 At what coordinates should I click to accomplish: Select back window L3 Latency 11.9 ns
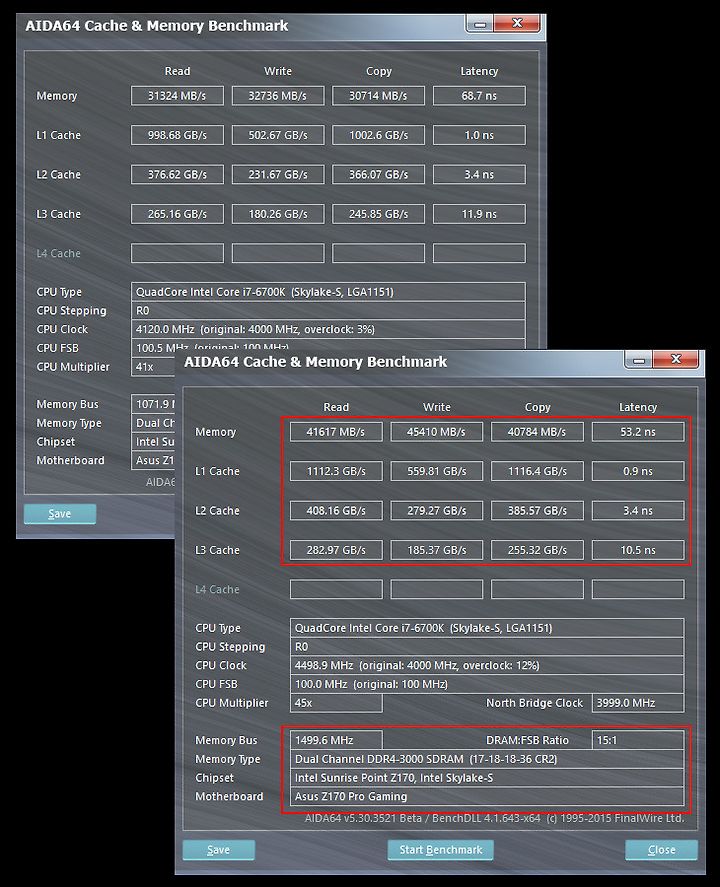pyautogui.click(x=479, y=214)
